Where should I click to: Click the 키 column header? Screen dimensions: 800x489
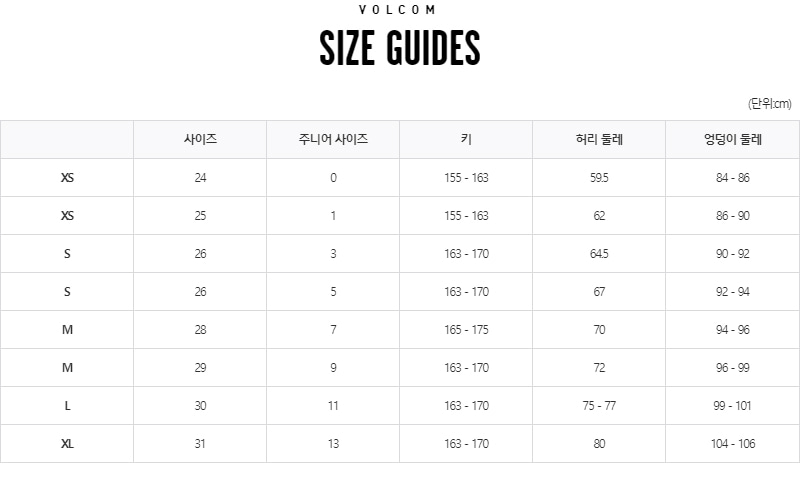click(x=466, y=139)
